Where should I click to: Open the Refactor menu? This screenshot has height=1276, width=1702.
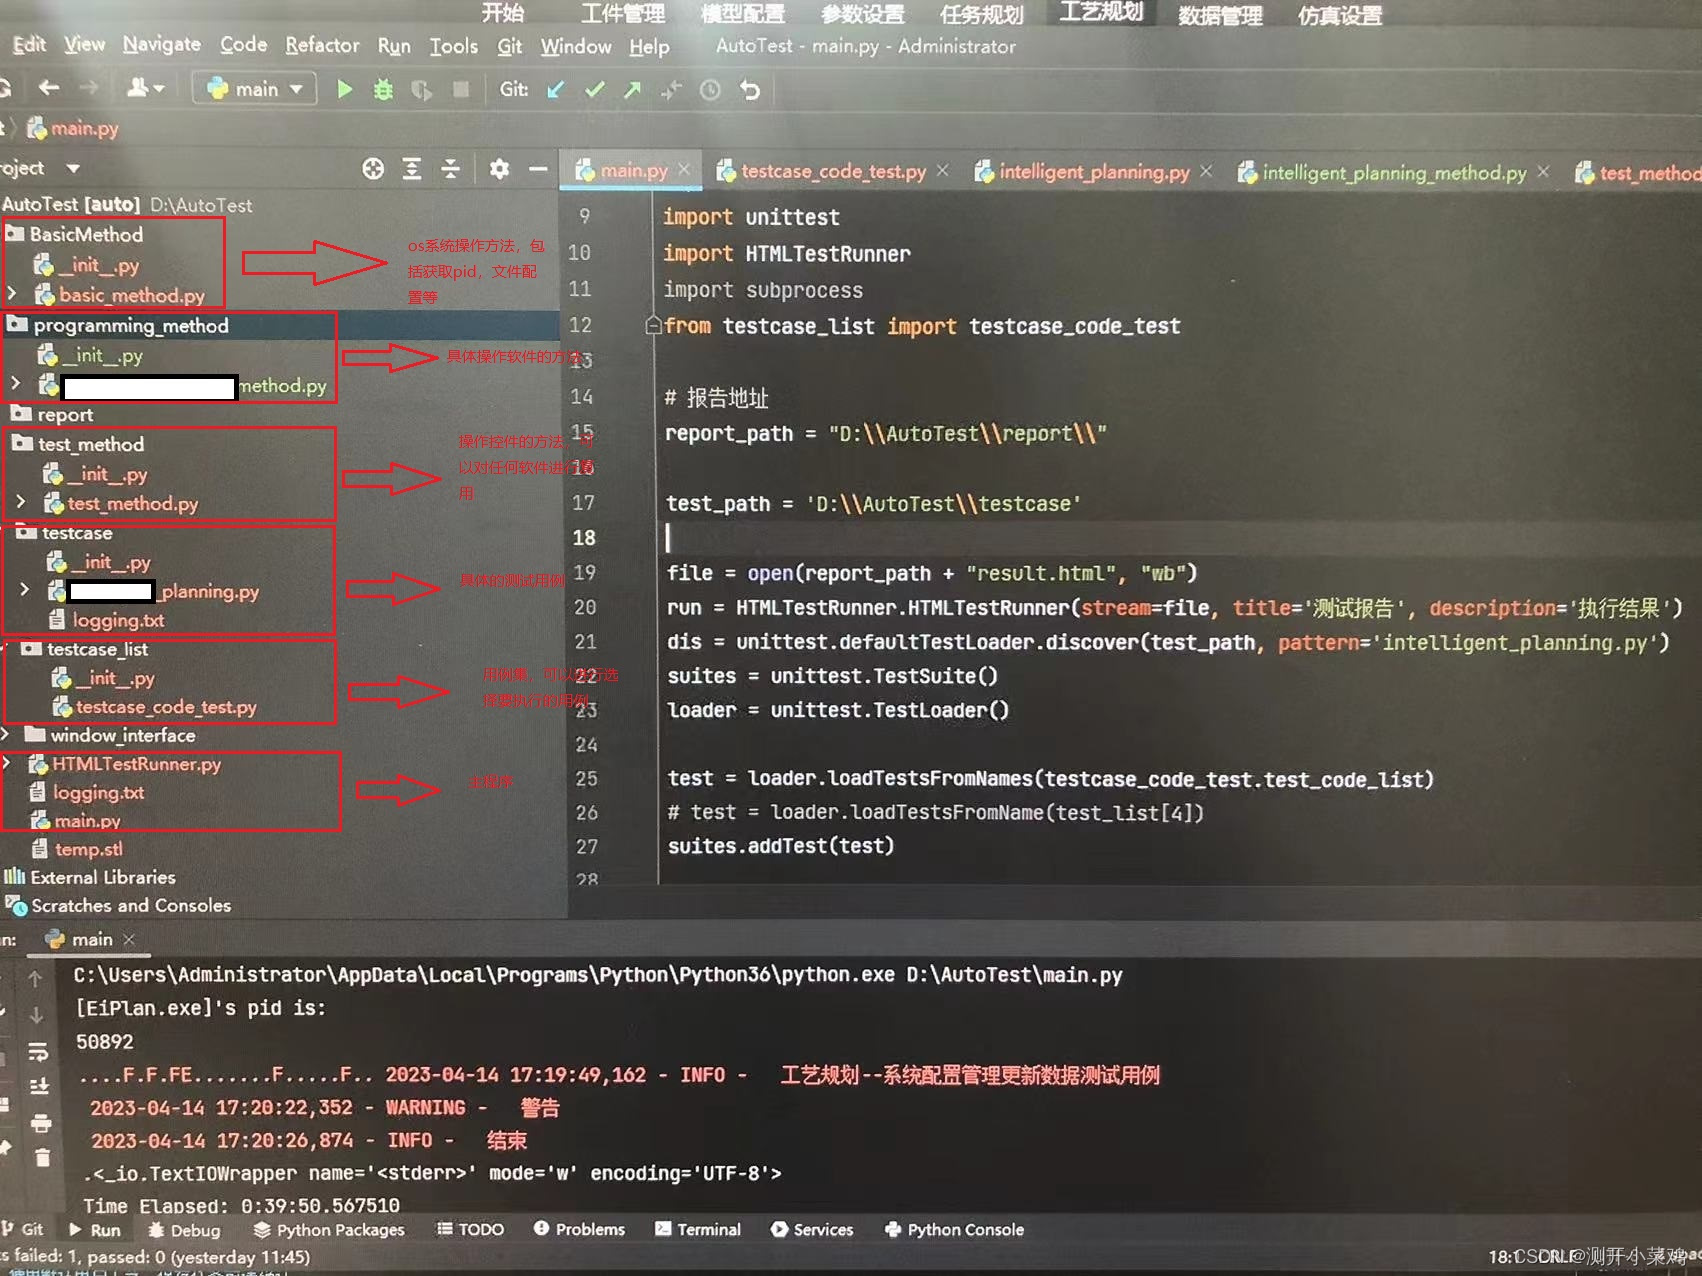tap(322, 45)
